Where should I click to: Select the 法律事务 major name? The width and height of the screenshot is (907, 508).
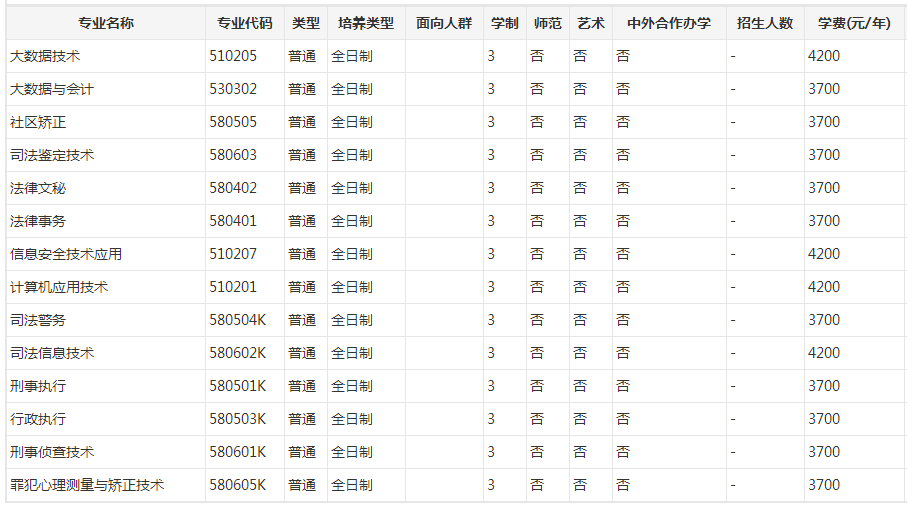coord(38,221)
